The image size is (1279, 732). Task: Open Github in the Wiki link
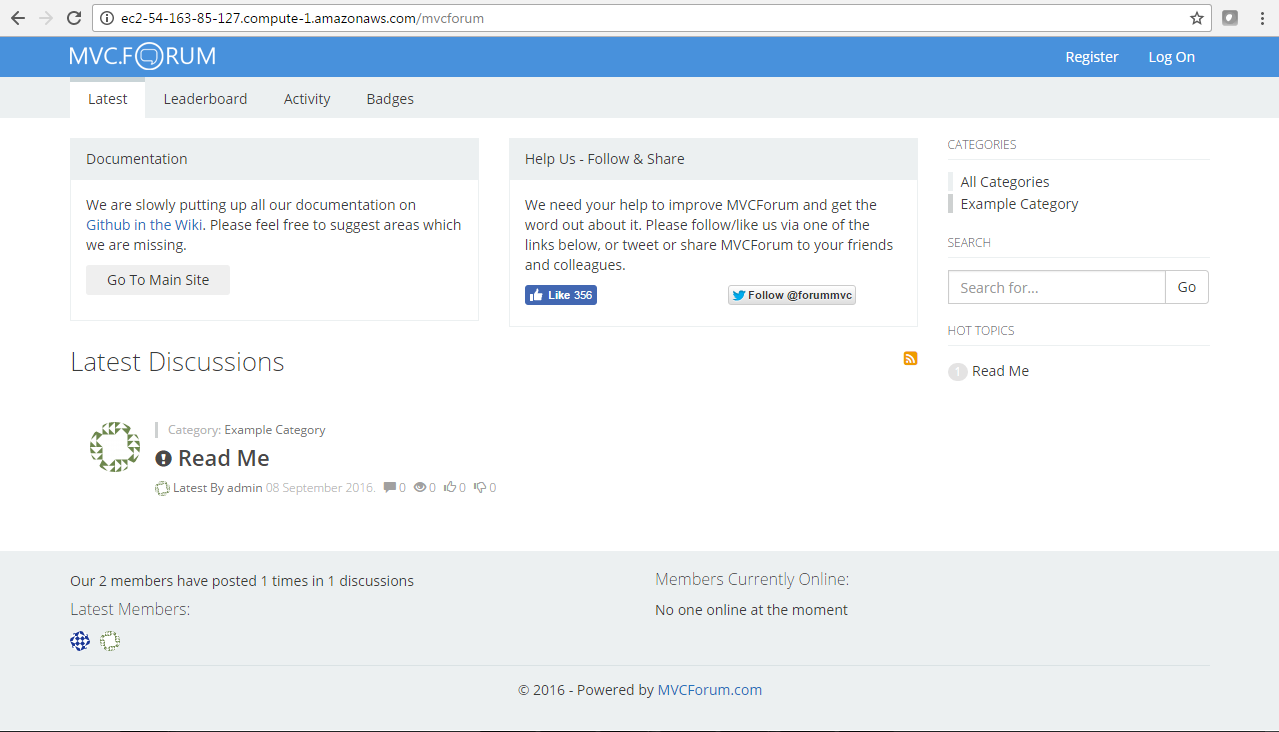[145, 225]
